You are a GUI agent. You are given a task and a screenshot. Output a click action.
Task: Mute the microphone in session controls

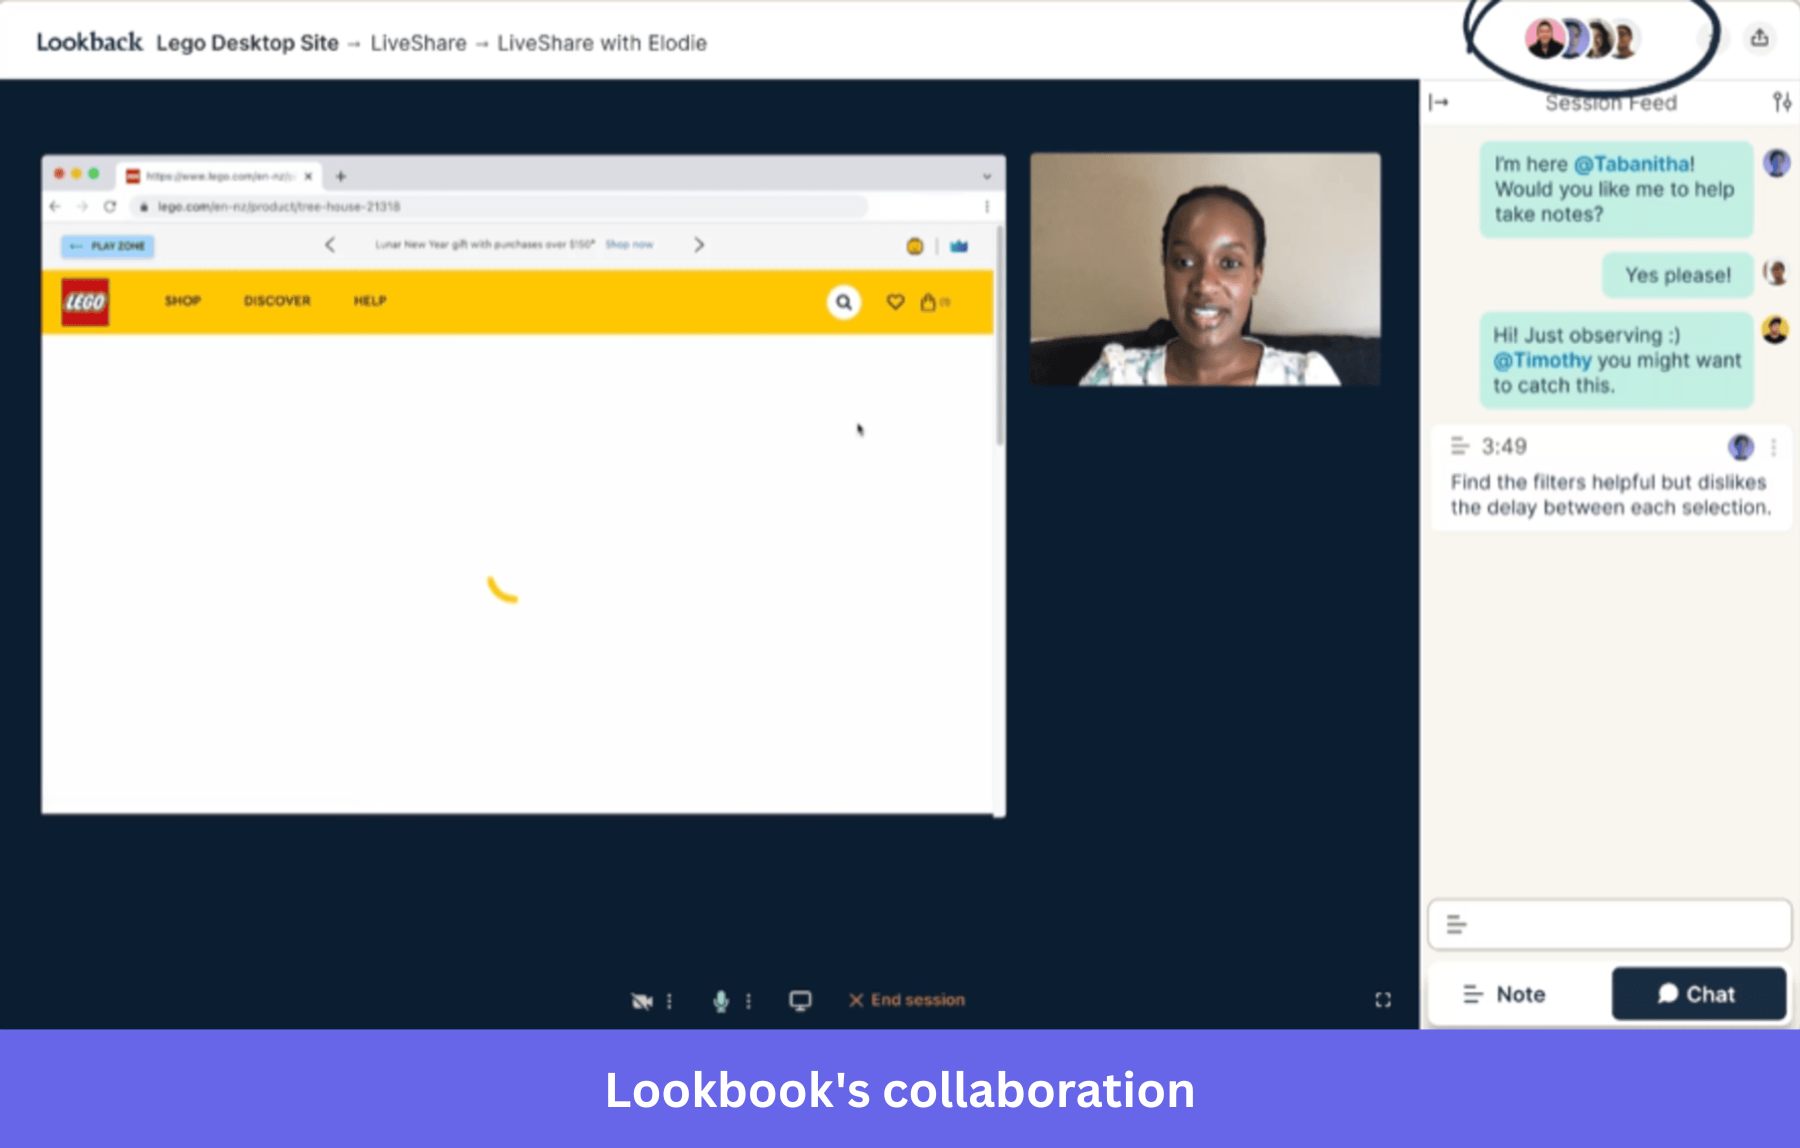click(x=722, y=999)
